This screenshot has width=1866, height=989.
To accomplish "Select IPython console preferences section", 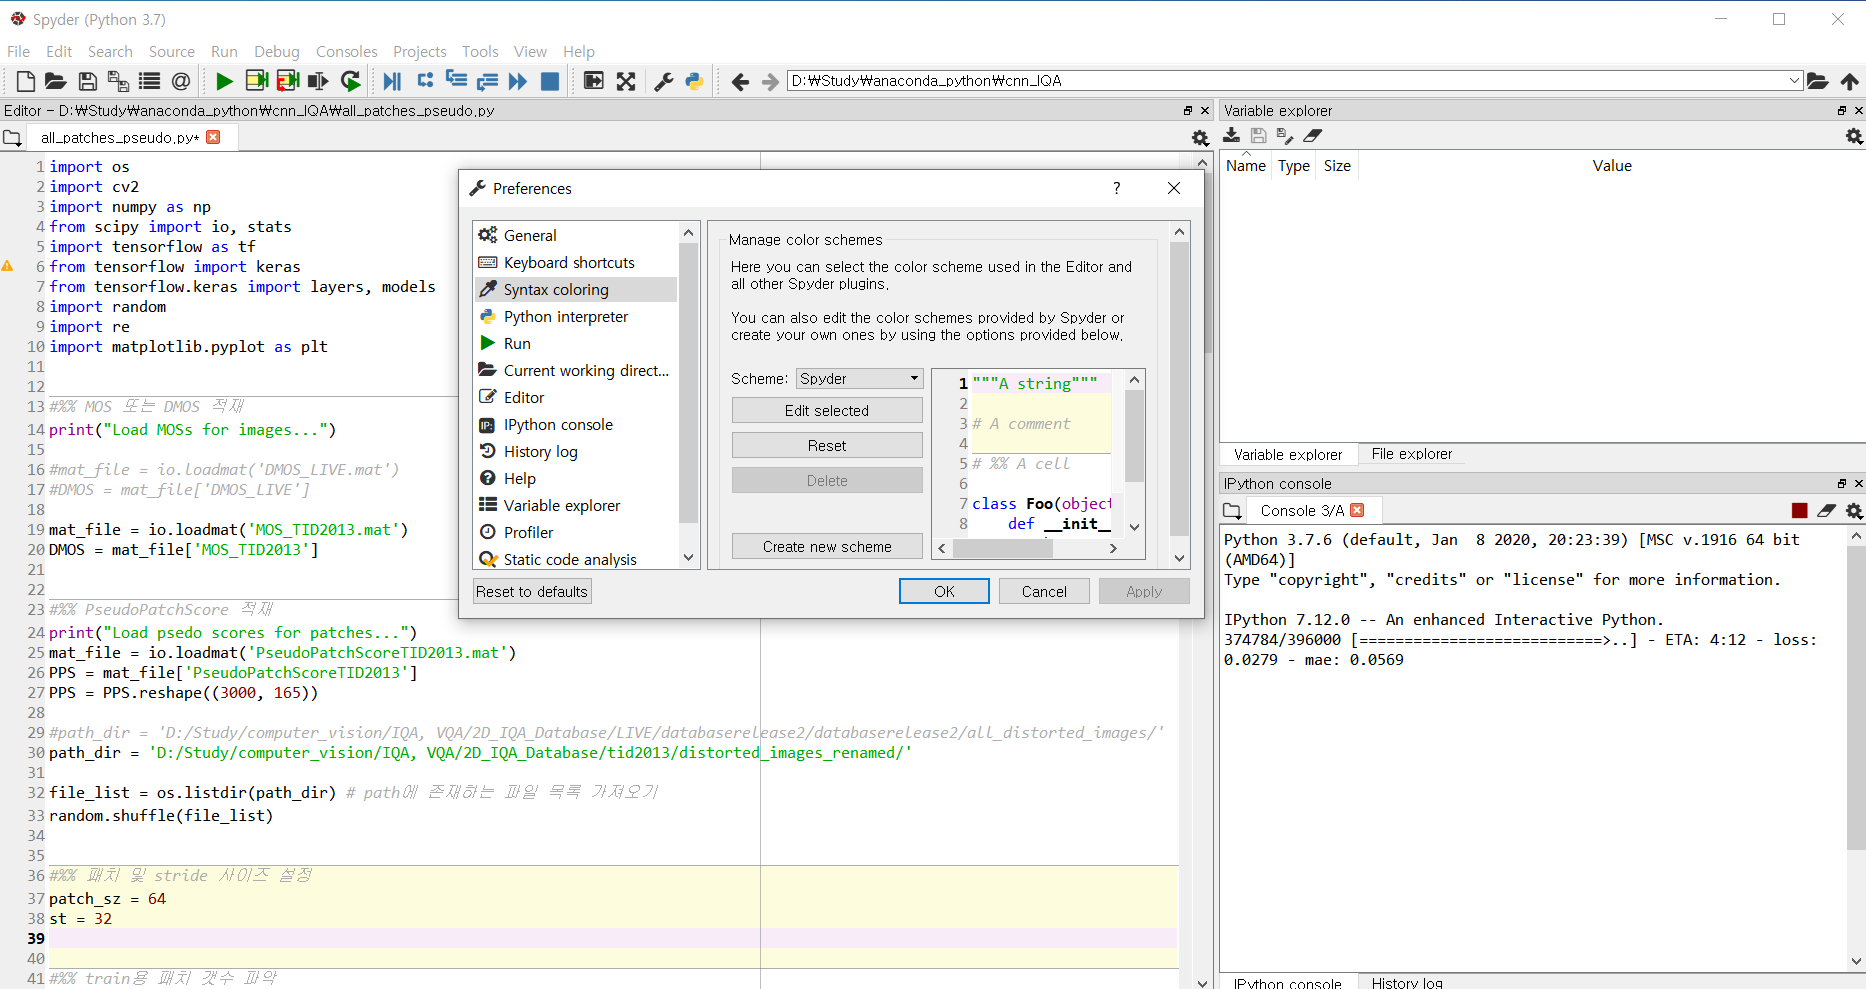I will pyautogui.click(x=575, y=425).
